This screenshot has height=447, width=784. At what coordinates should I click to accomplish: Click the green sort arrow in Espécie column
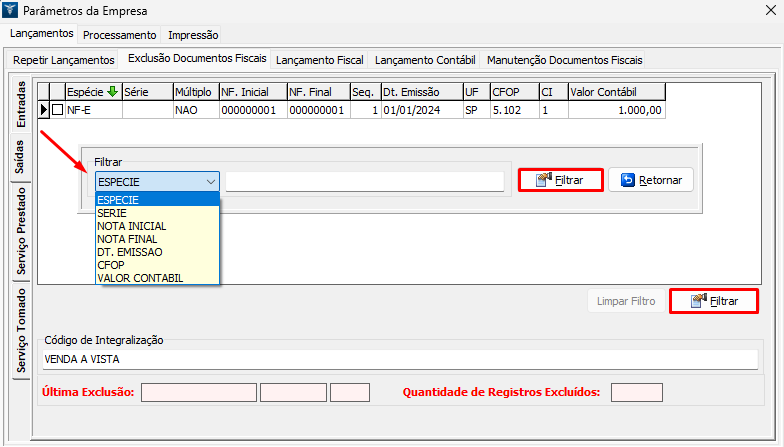click(112, 92)
